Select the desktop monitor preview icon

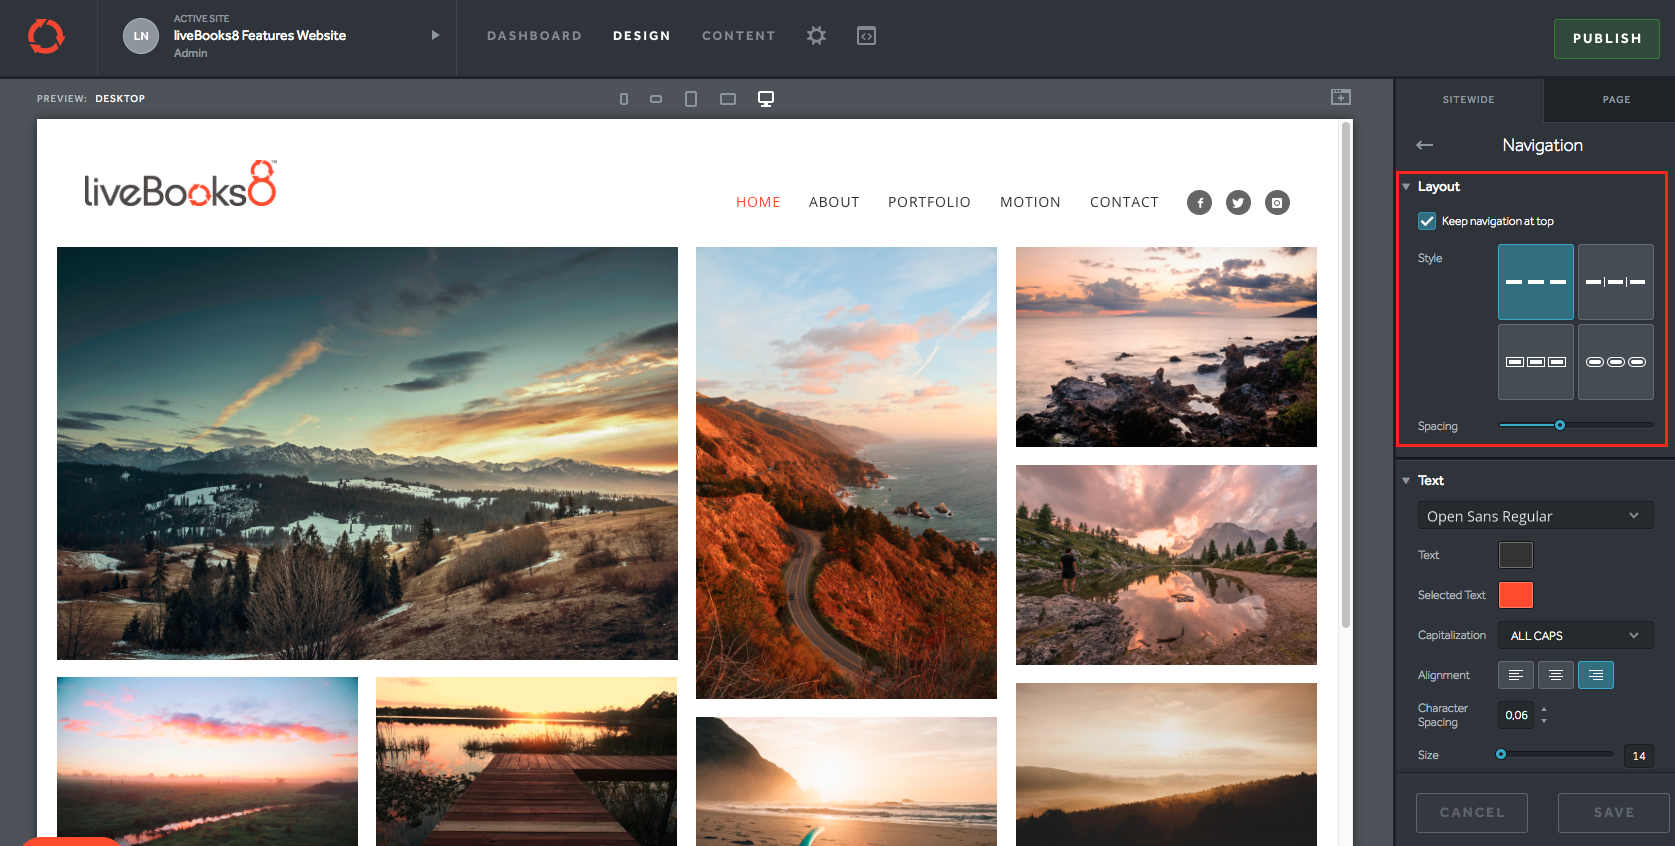point(766,99)
